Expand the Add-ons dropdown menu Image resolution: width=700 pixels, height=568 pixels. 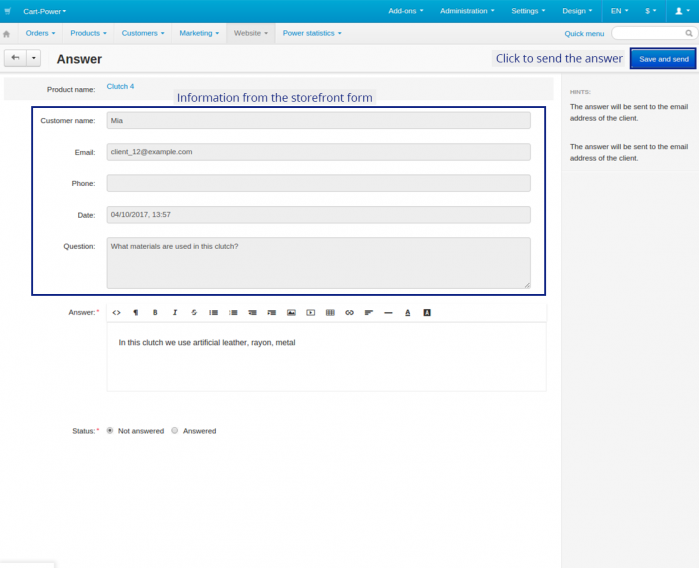(x=405, y=11)
